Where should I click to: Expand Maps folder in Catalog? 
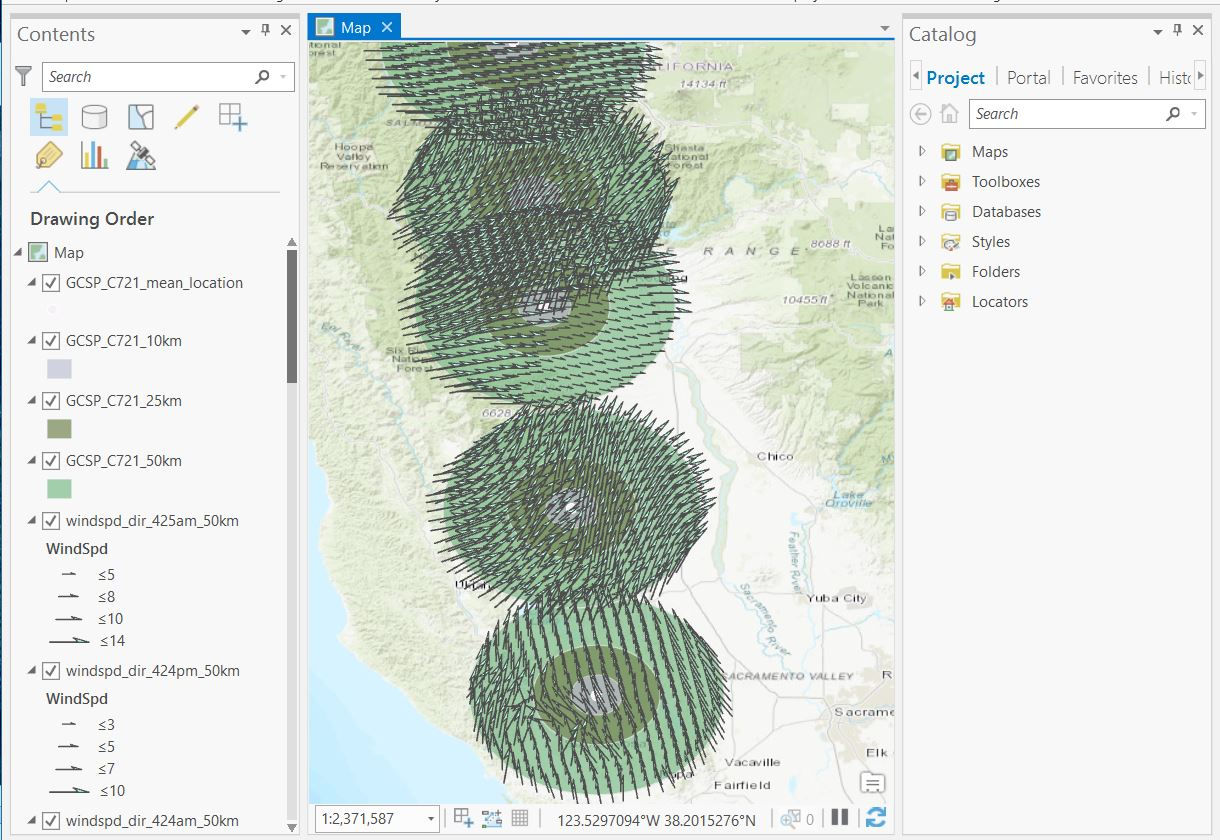(x=922, y=152)
